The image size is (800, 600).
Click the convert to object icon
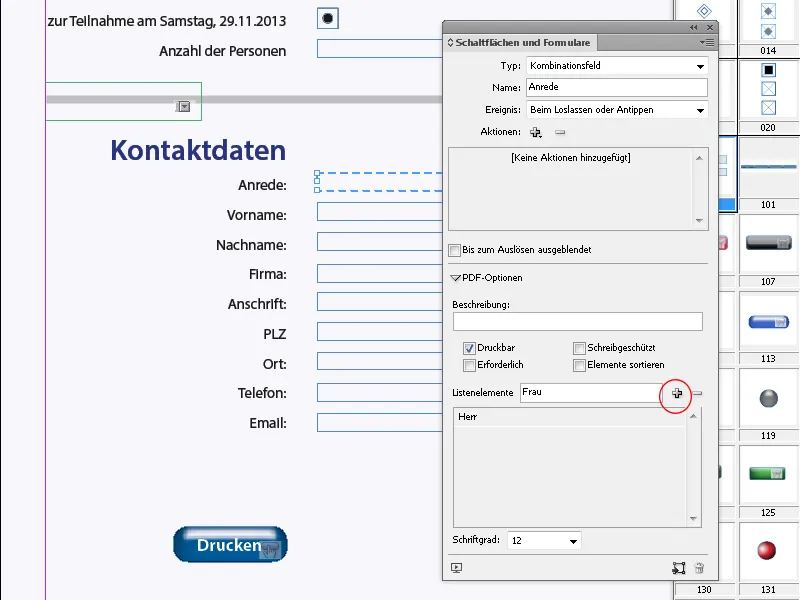(679, 568)
